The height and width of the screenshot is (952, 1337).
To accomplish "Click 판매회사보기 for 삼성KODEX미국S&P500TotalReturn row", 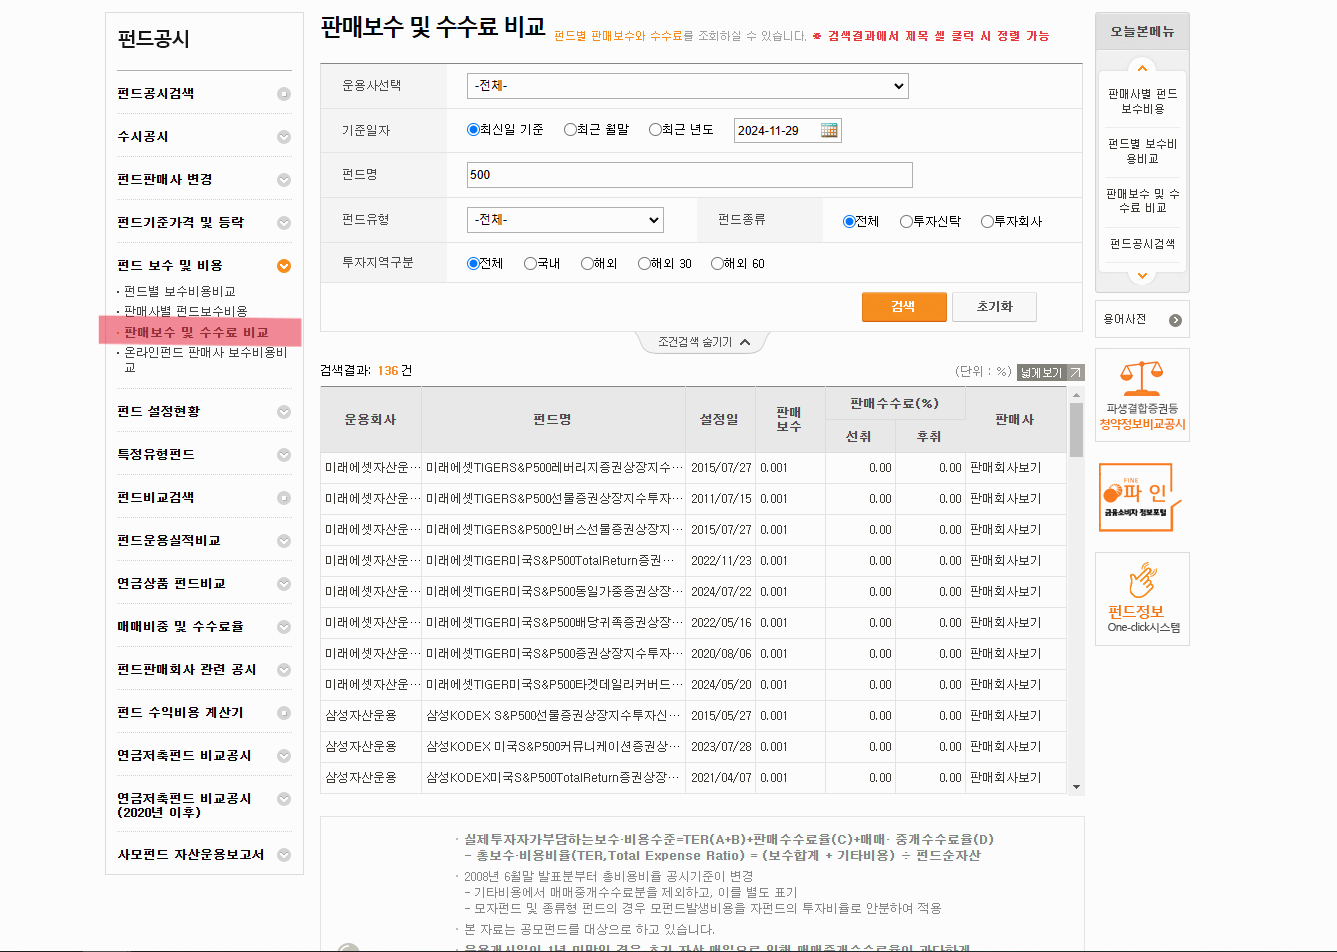I will 1005,777.
